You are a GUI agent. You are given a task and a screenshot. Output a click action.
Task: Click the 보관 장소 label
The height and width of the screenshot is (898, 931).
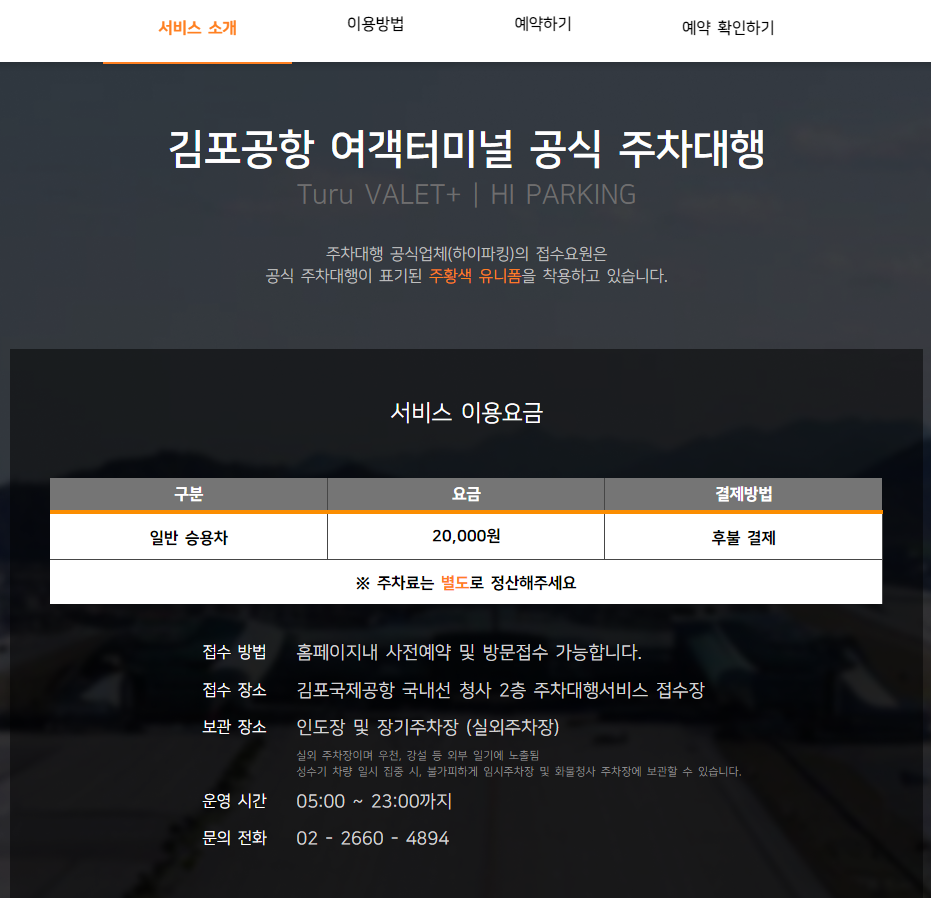coord(235,727)
